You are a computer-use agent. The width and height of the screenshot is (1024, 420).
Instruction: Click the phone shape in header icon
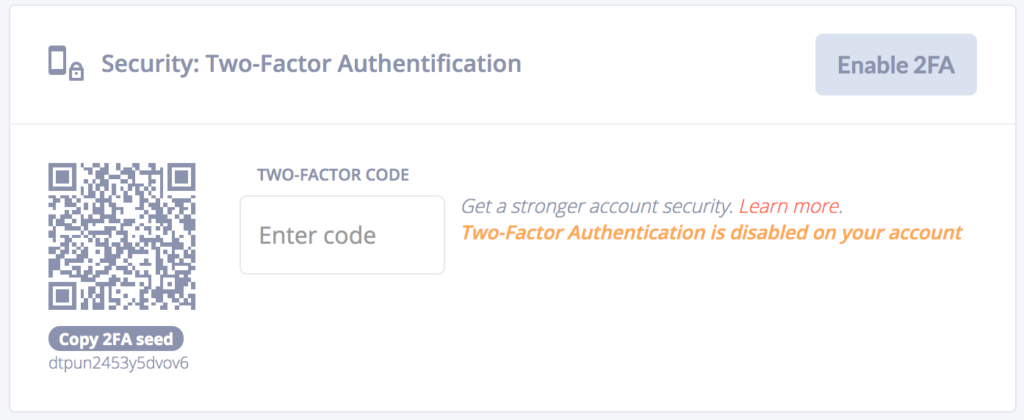point(57,61)
